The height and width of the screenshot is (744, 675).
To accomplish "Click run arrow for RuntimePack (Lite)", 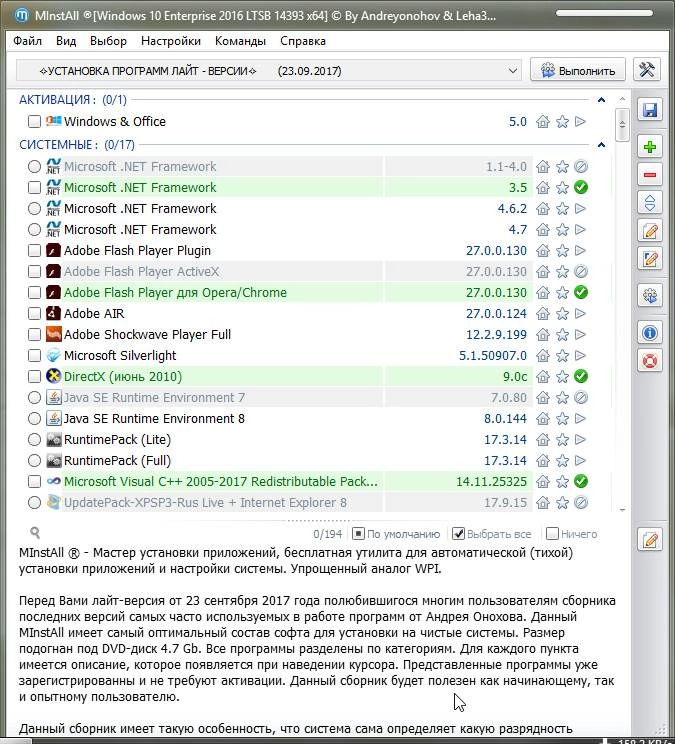I will (580, 440).
